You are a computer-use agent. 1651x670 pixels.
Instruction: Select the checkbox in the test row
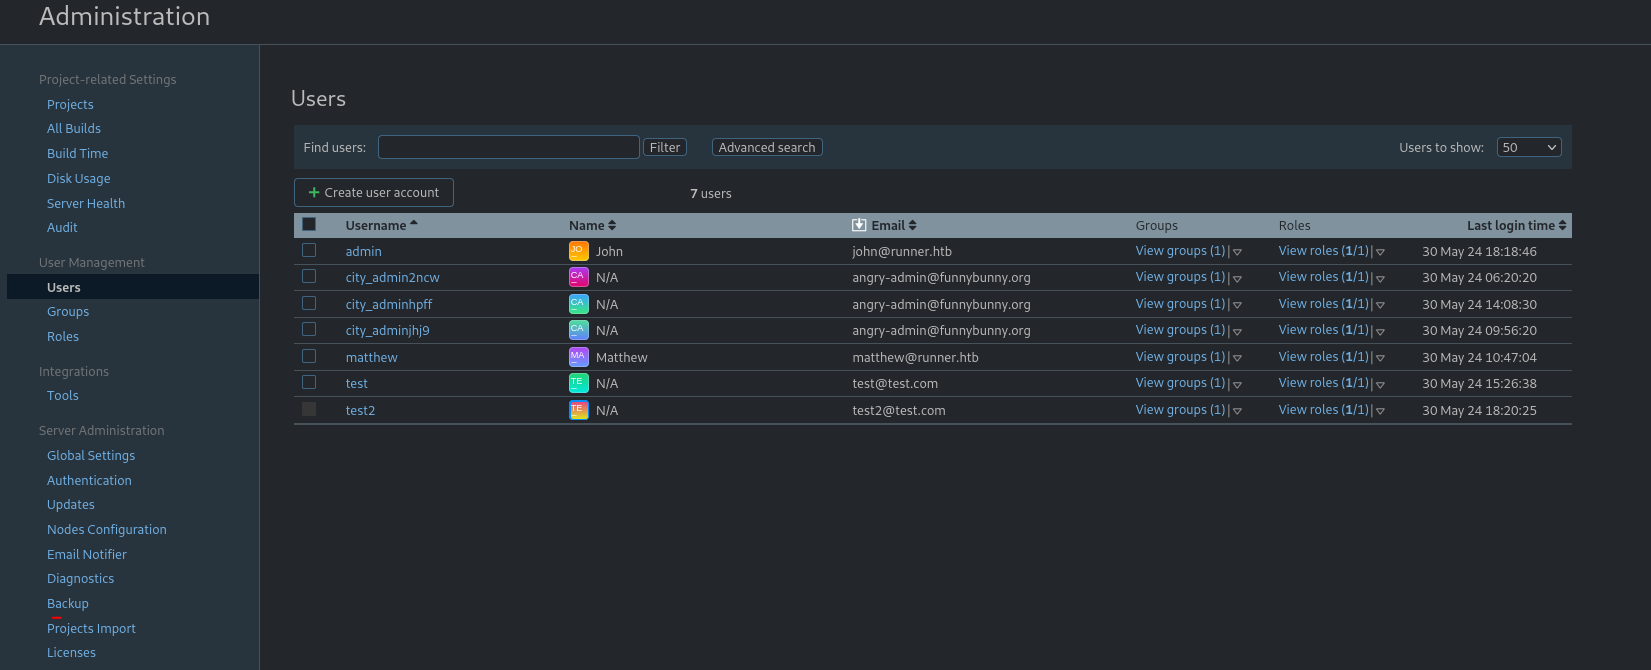point(309,382)
